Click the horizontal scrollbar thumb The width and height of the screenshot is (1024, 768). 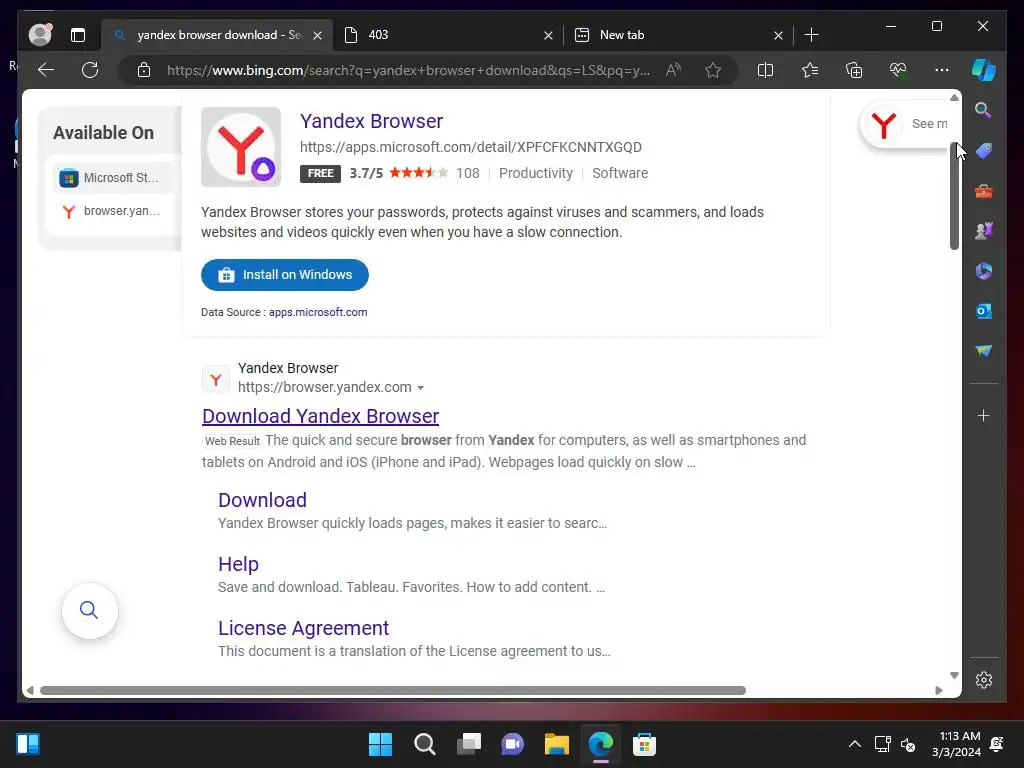click(x=392, y=690)
